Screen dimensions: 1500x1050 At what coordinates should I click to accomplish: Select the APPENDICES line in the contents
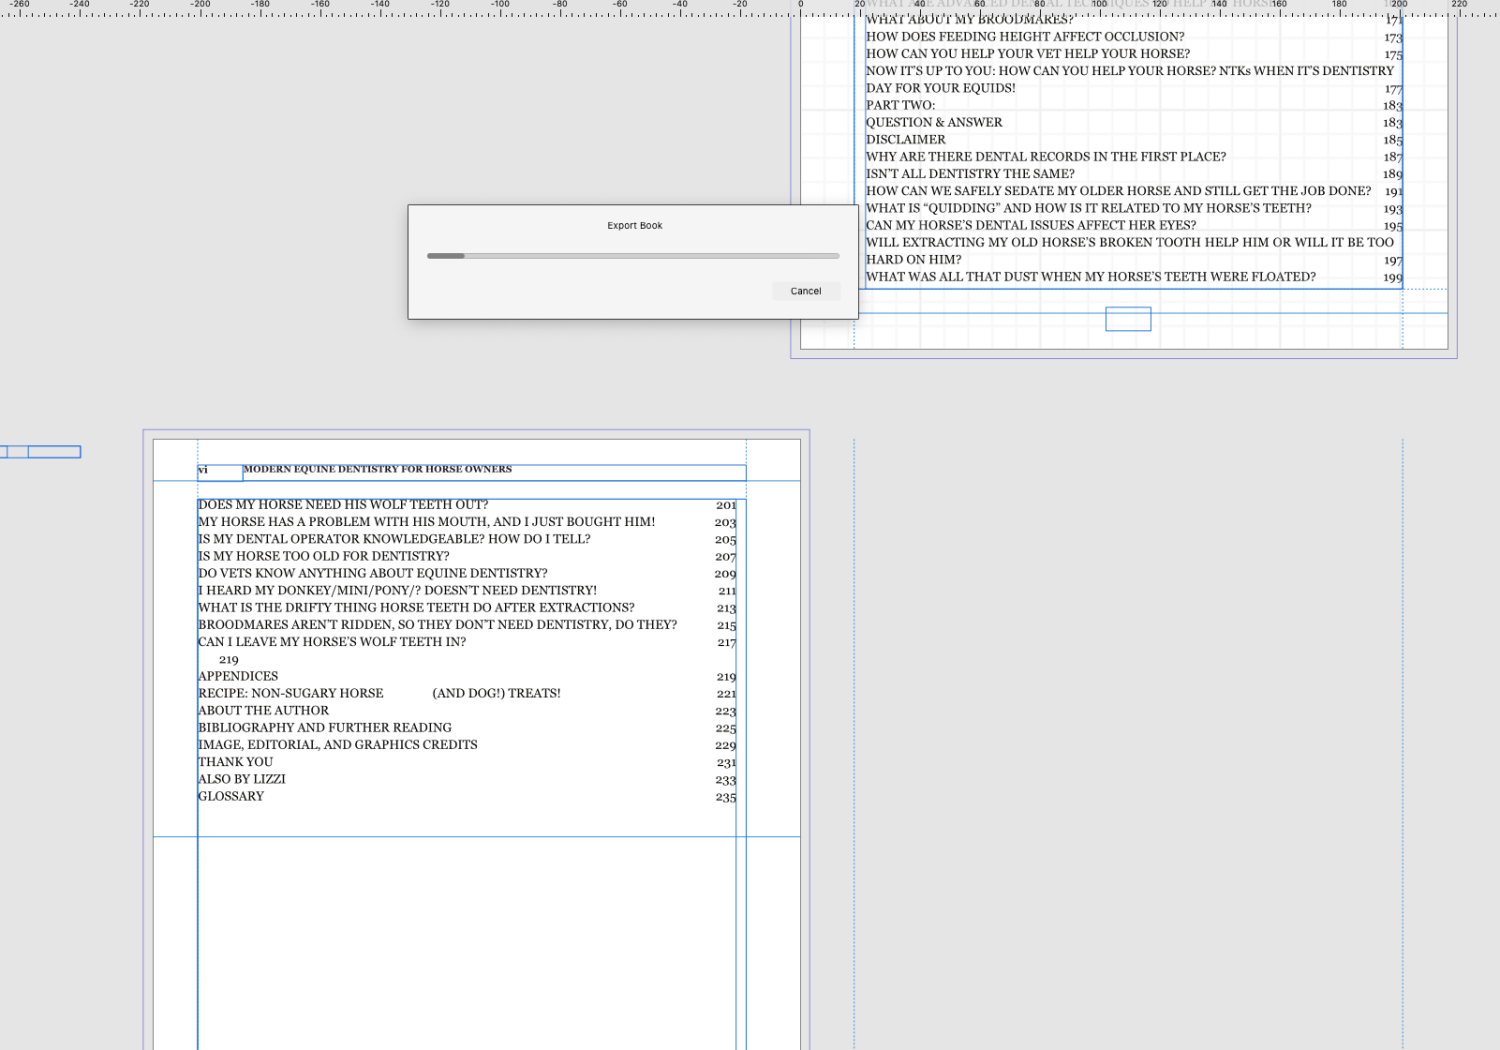(x=238, y=676)
